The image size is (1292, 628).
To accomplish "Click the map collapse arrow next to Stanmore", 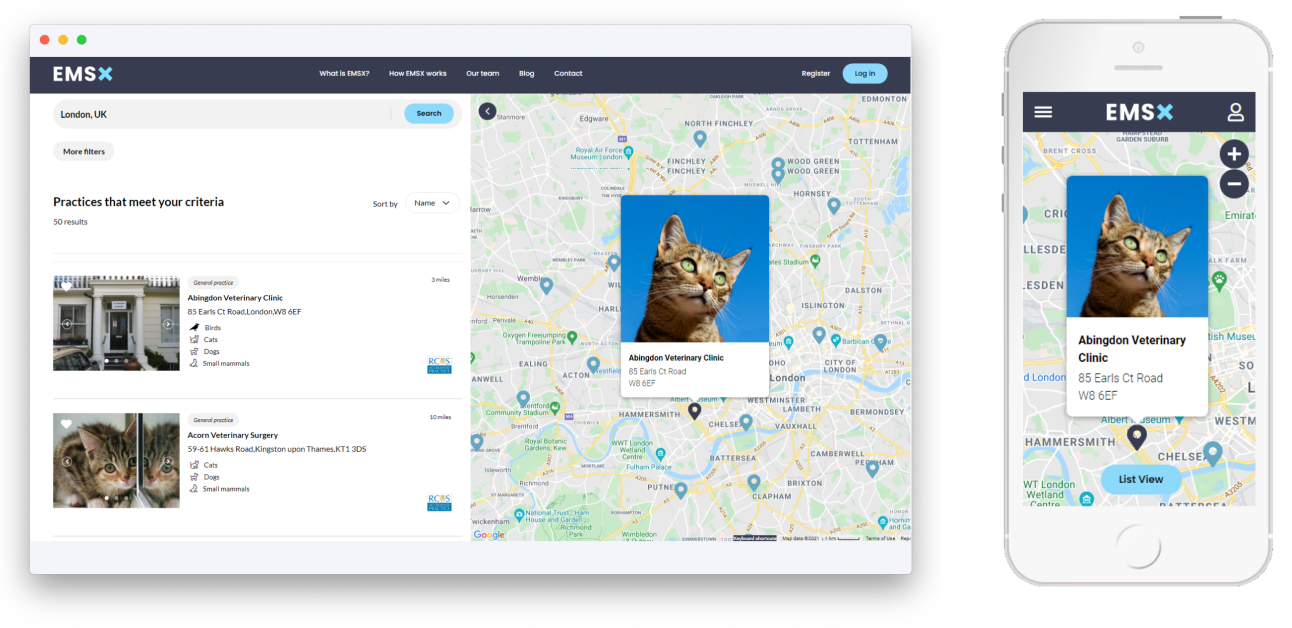I will (487, 111).
